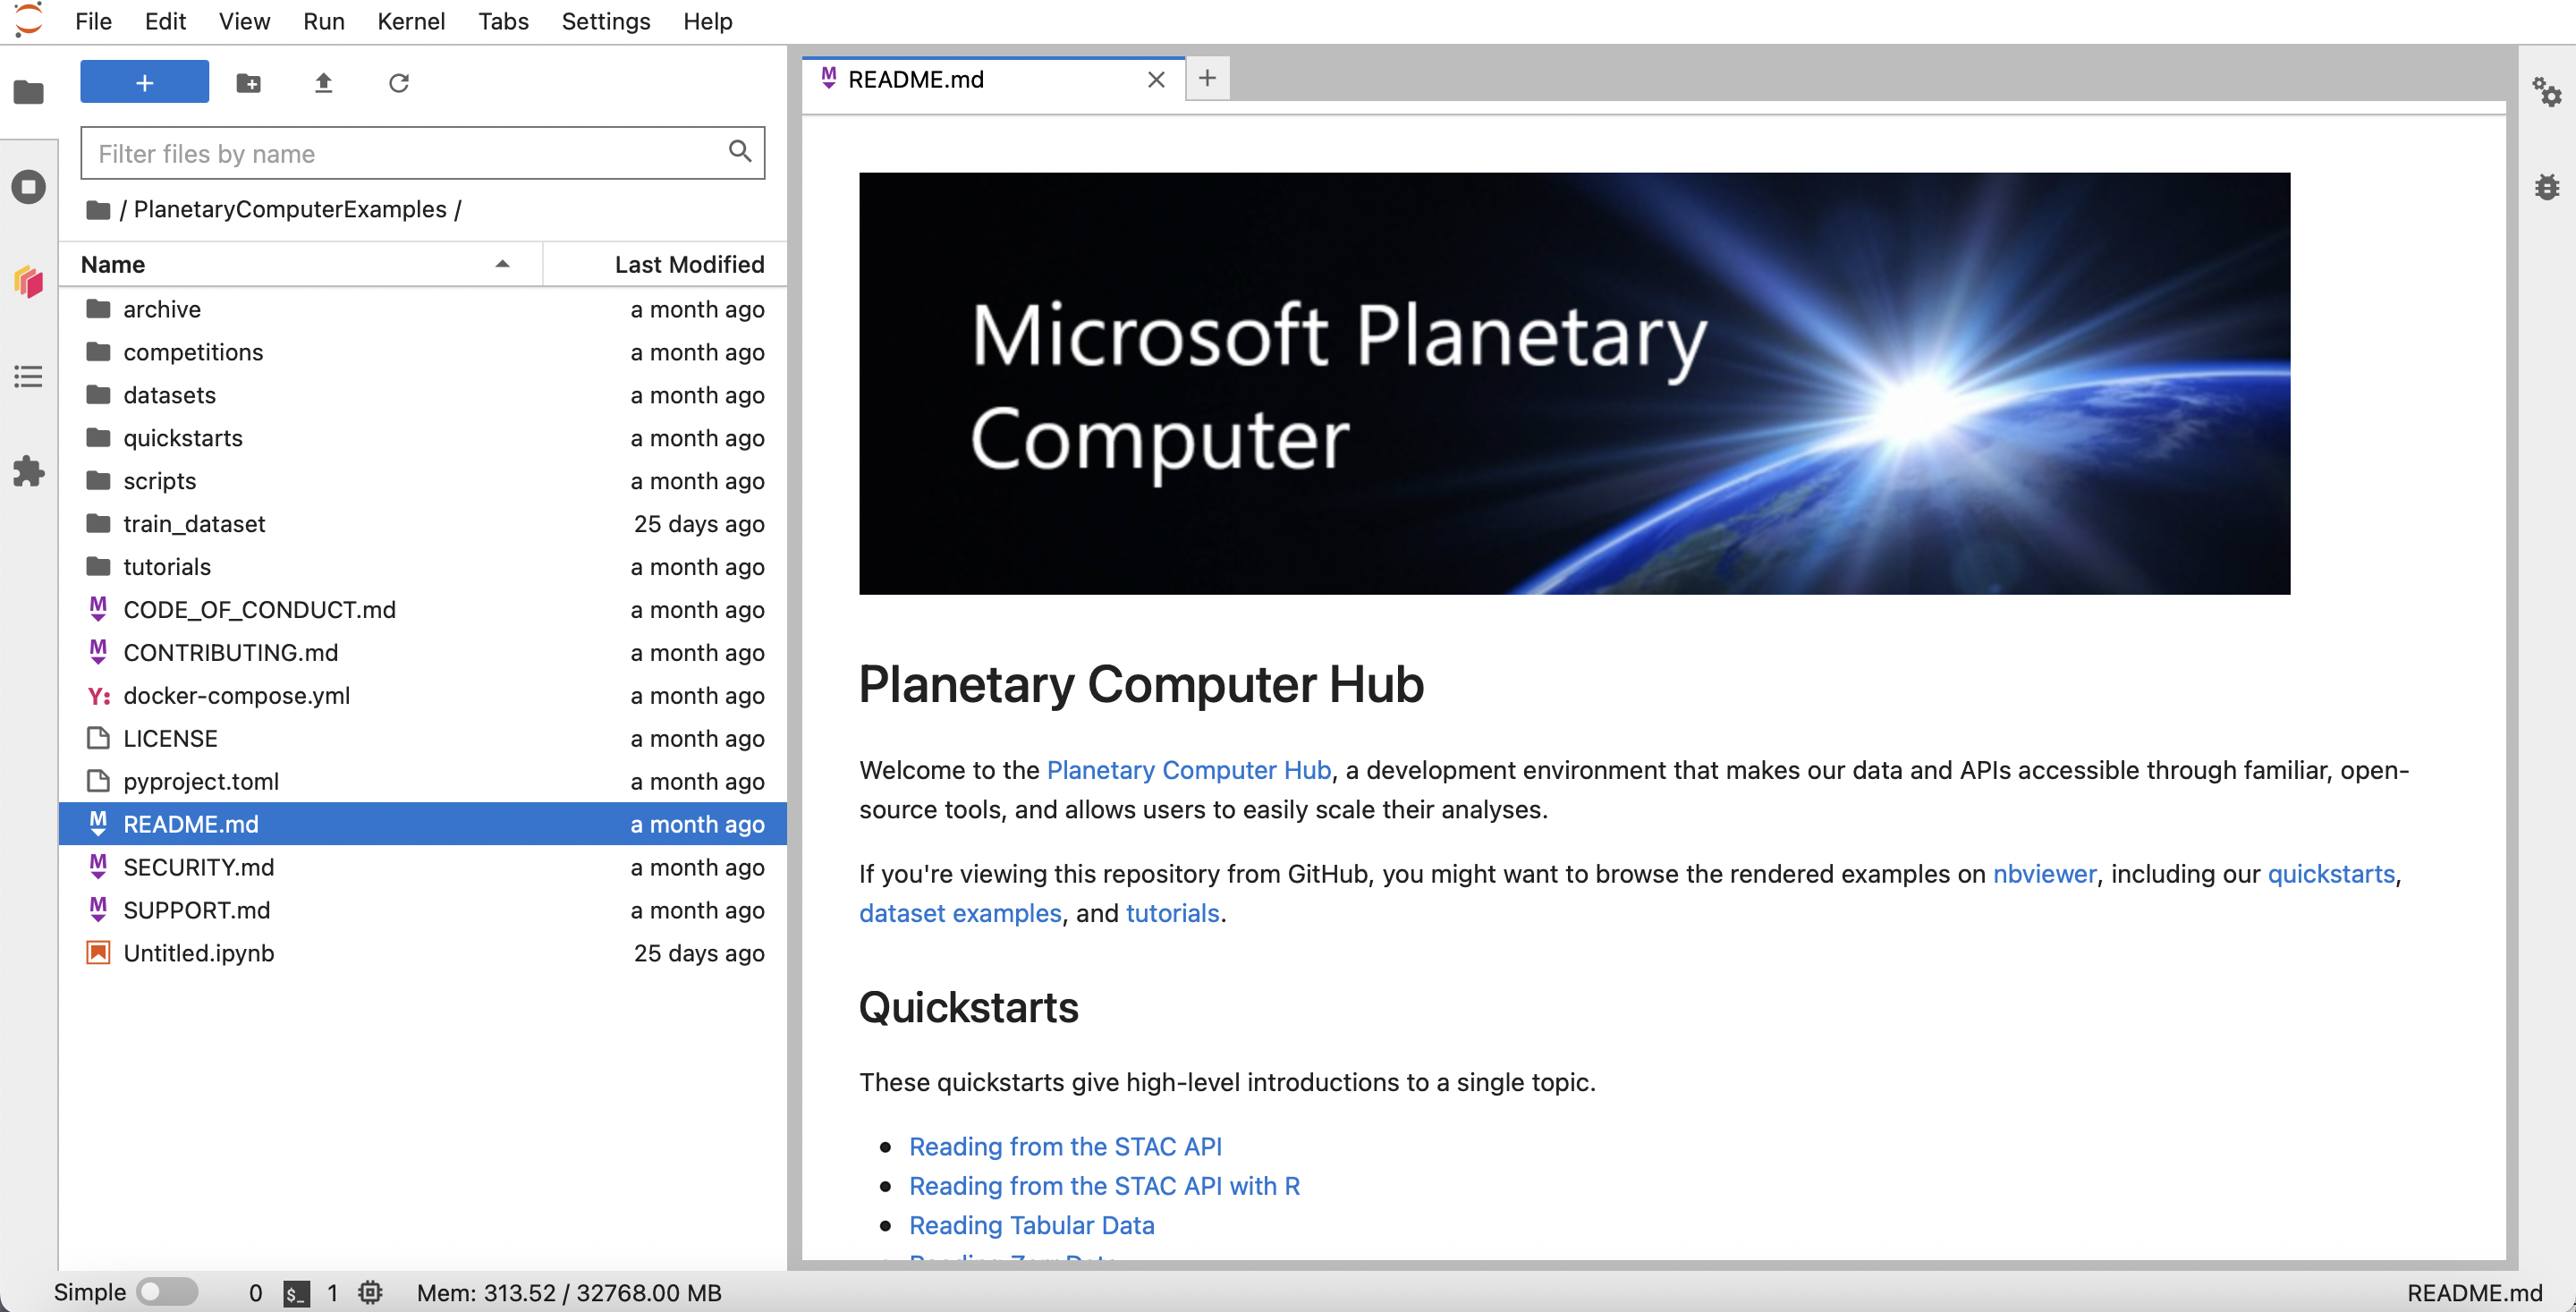Screen dimensions: 2576x1312
Task: Open the Debugger panel in right sidebar
Action: (x=2548, y=186)
